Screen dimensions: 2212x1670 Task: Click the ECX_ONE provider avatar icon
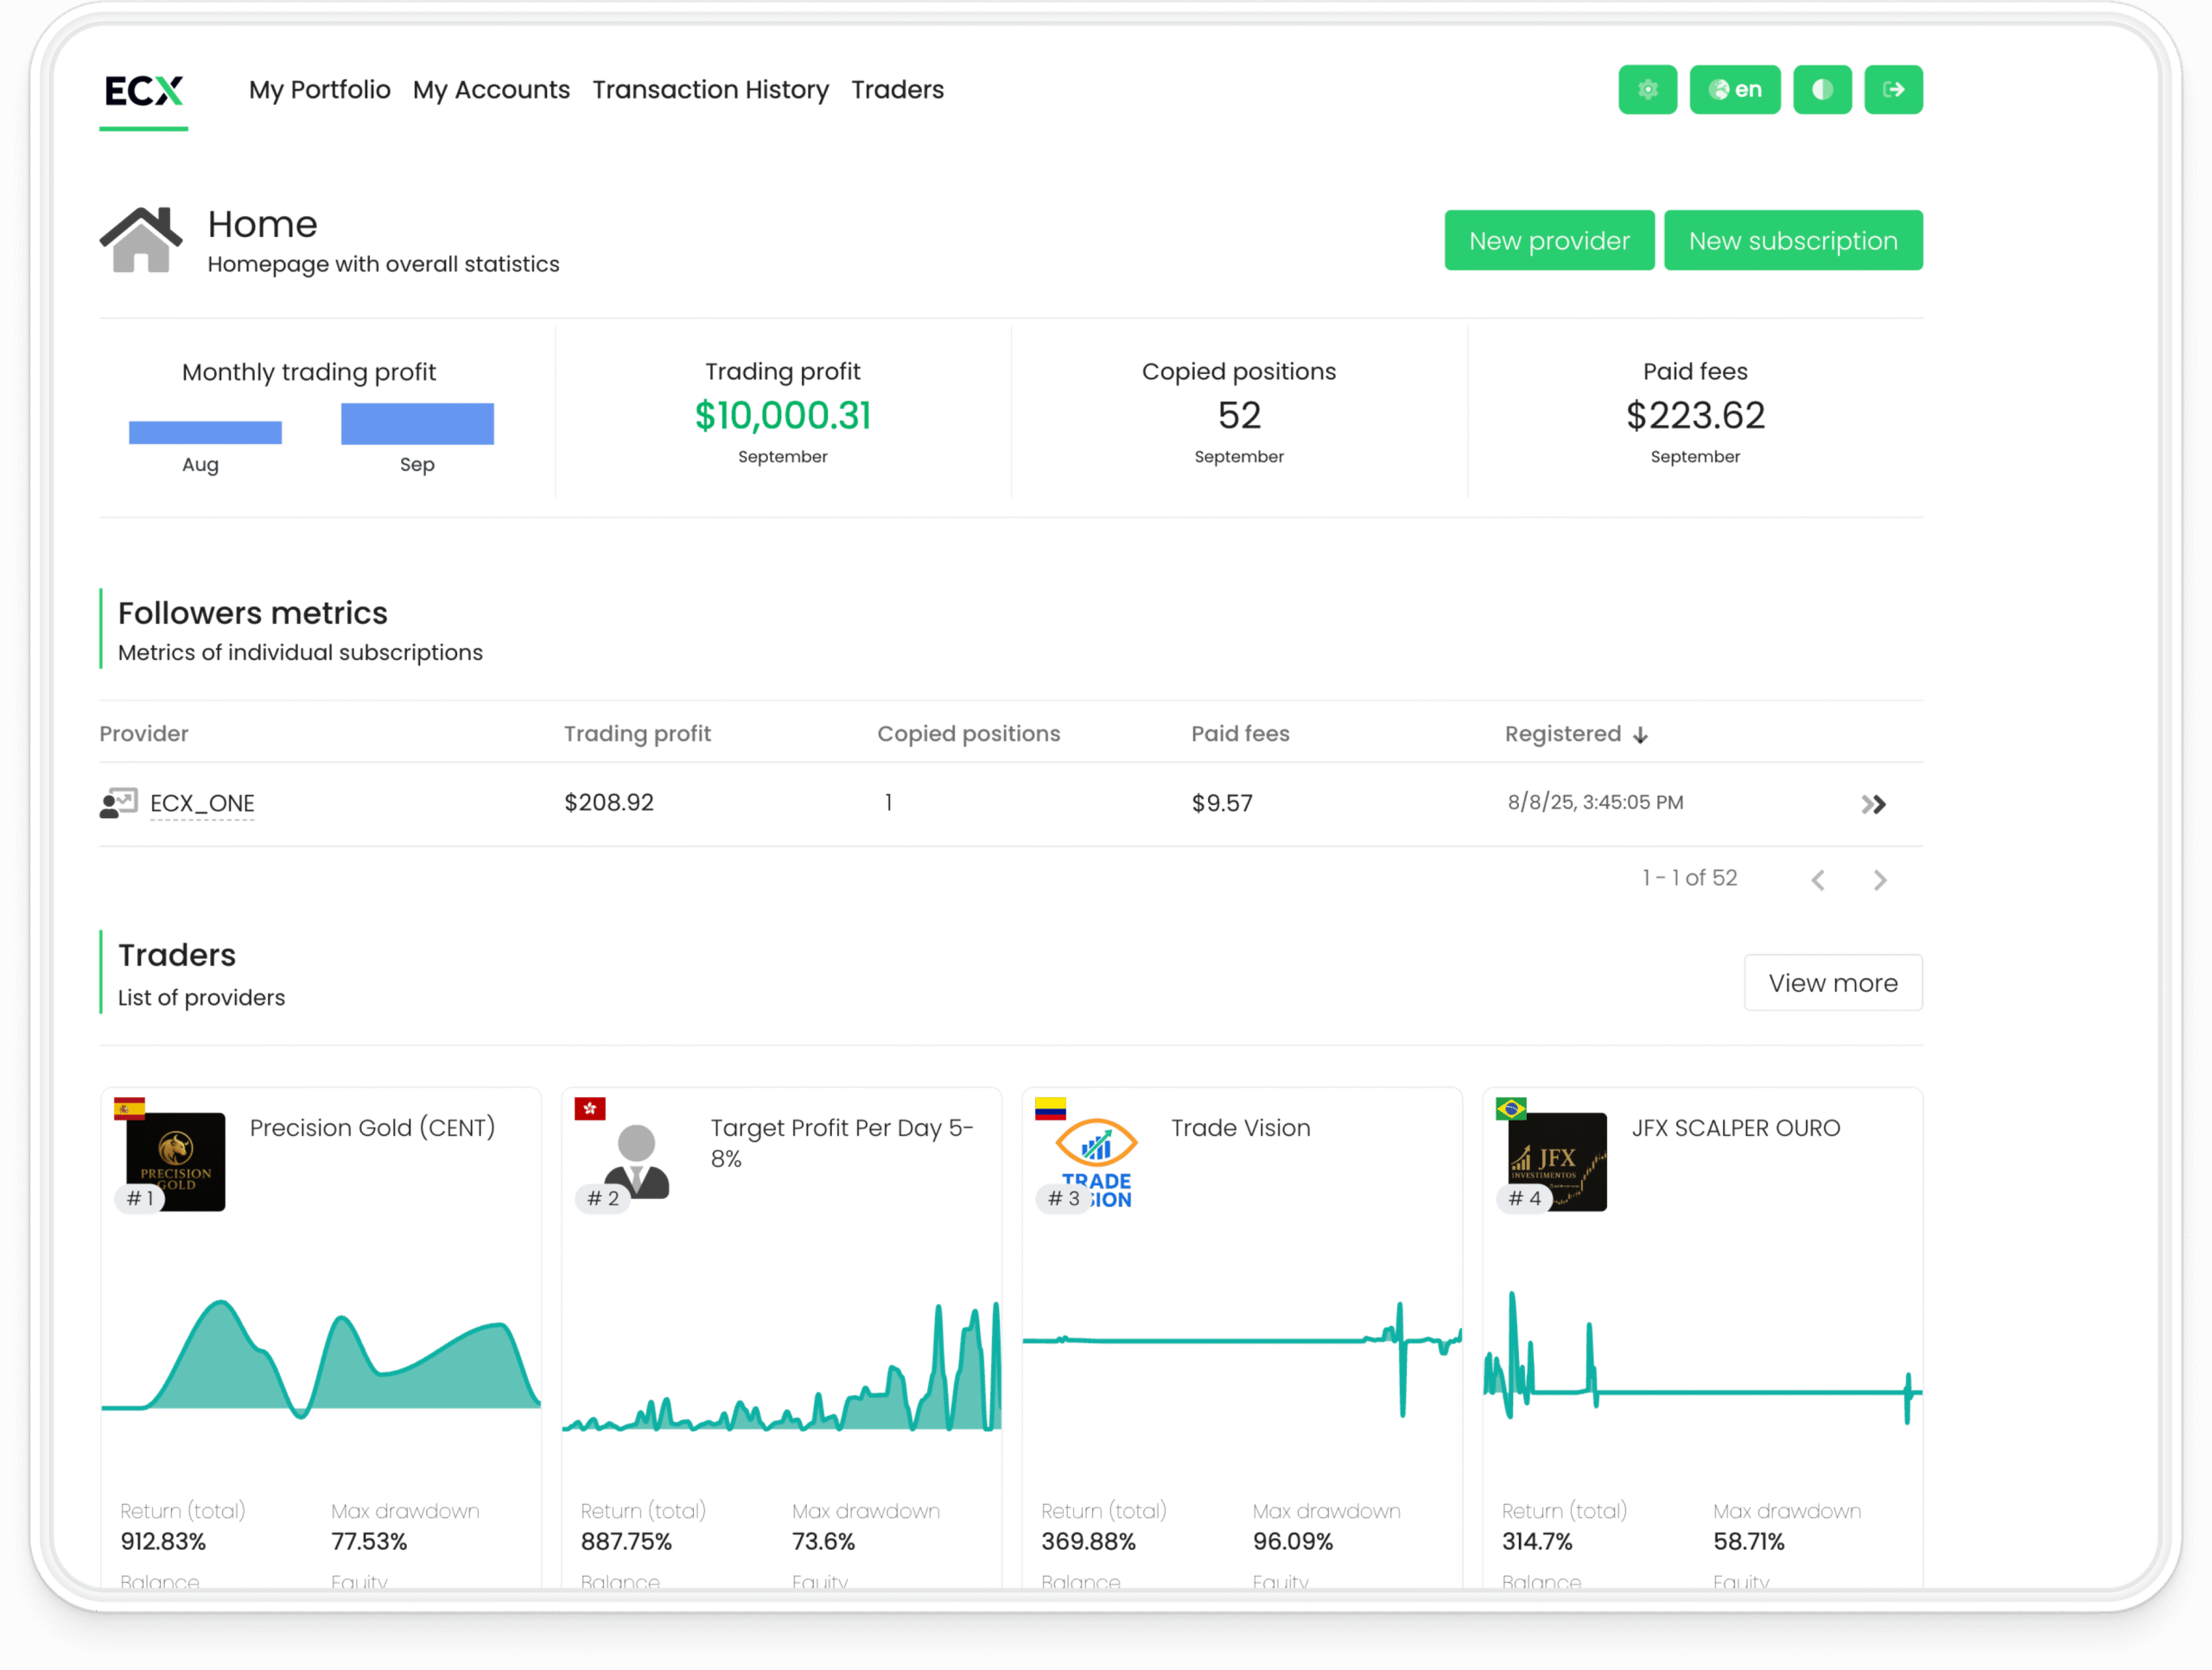point(118,803)
